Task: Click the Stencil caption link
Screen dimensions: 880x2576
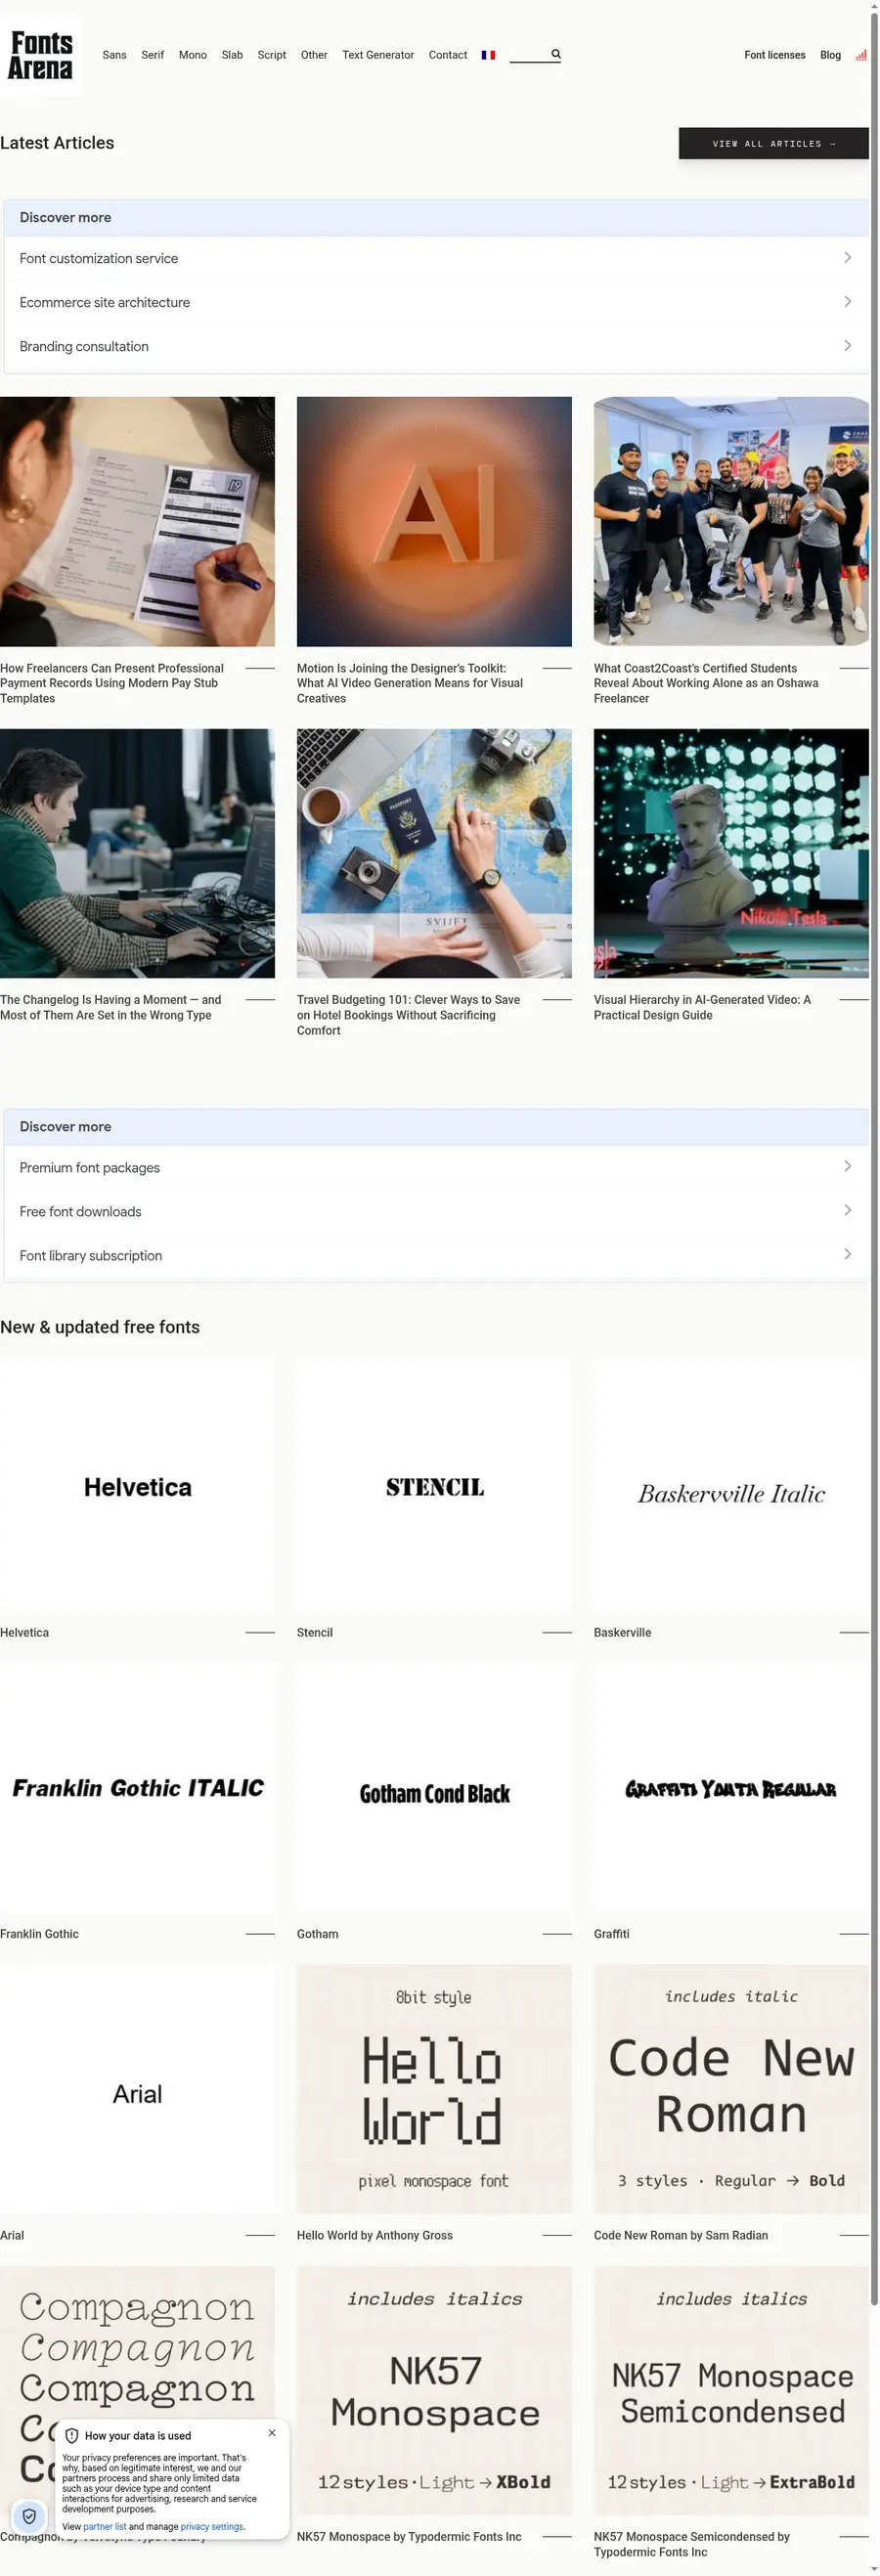Action: (x=315, y=1632)
